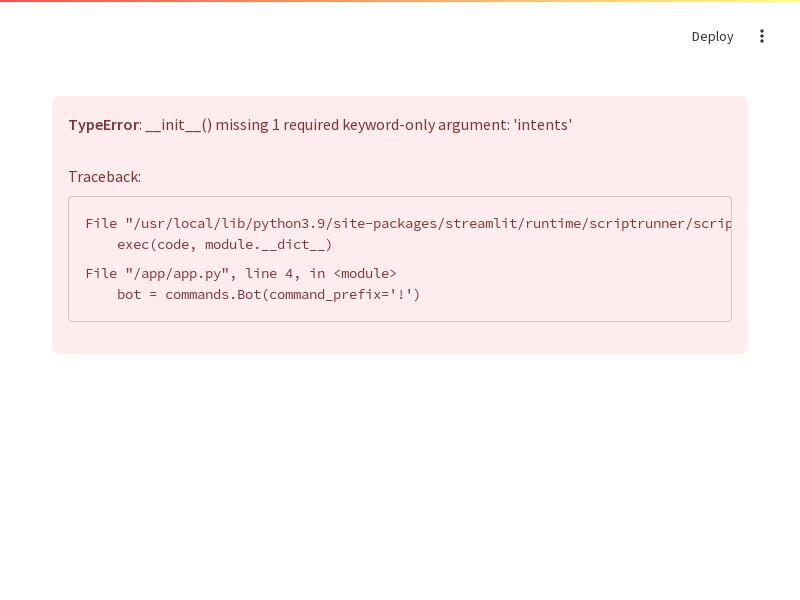800x600 pixels.
Task: Click the "exec(code, module.__dict__)" line
Action: (x=224, y=244)
